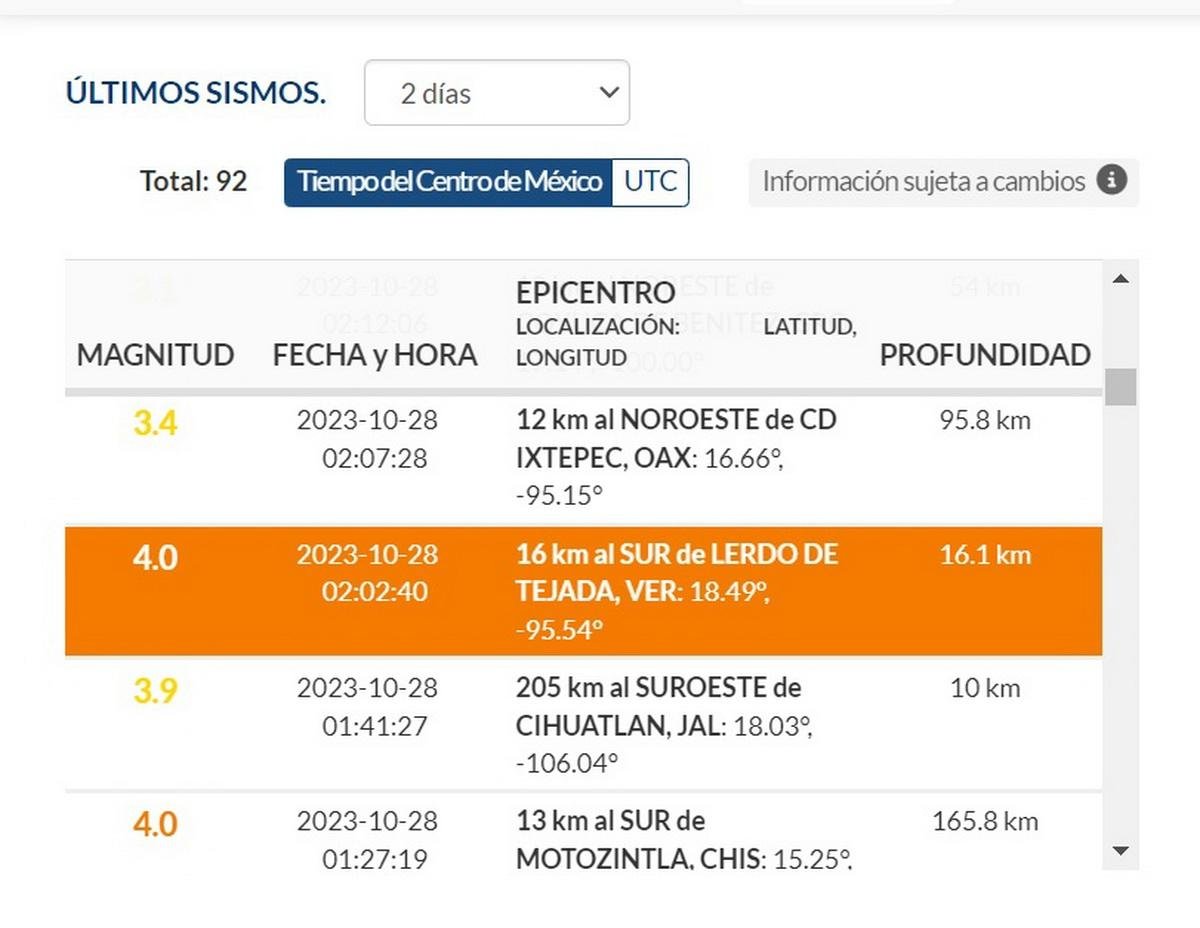Screen dimensions: 1200x928
Task: Select the highlighted Lerdo de Tejada earthquake row
Action: (x=584, y=591)
